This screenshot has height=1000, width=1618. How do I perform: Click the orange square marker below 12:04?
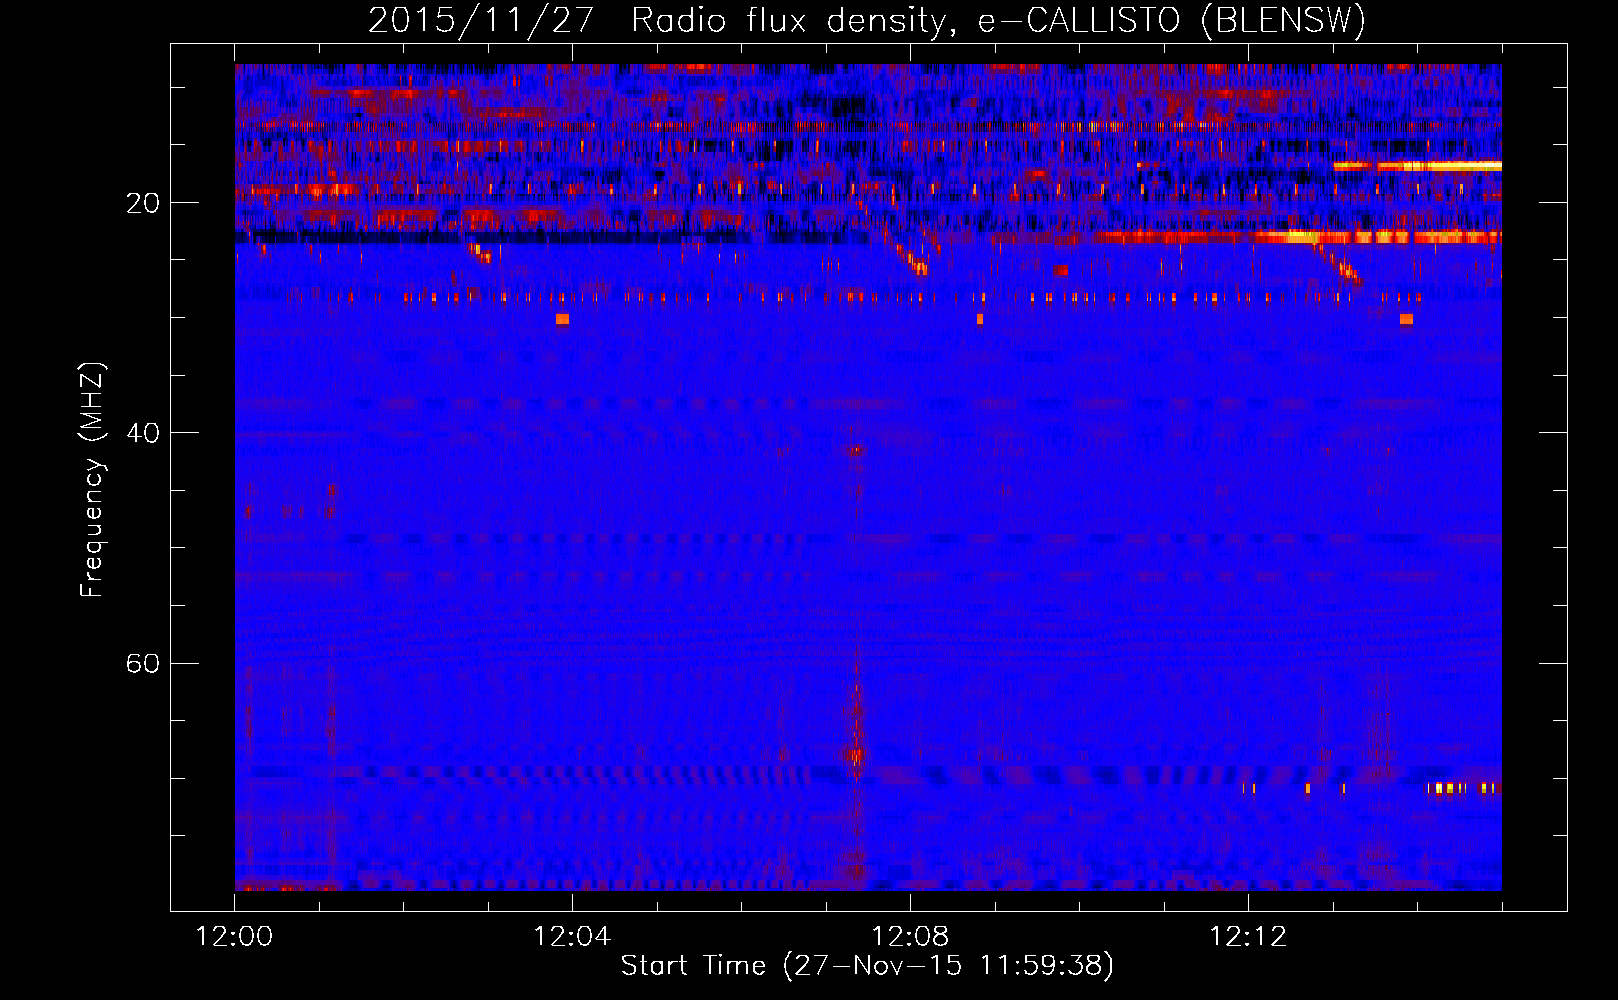click(562, 319)
